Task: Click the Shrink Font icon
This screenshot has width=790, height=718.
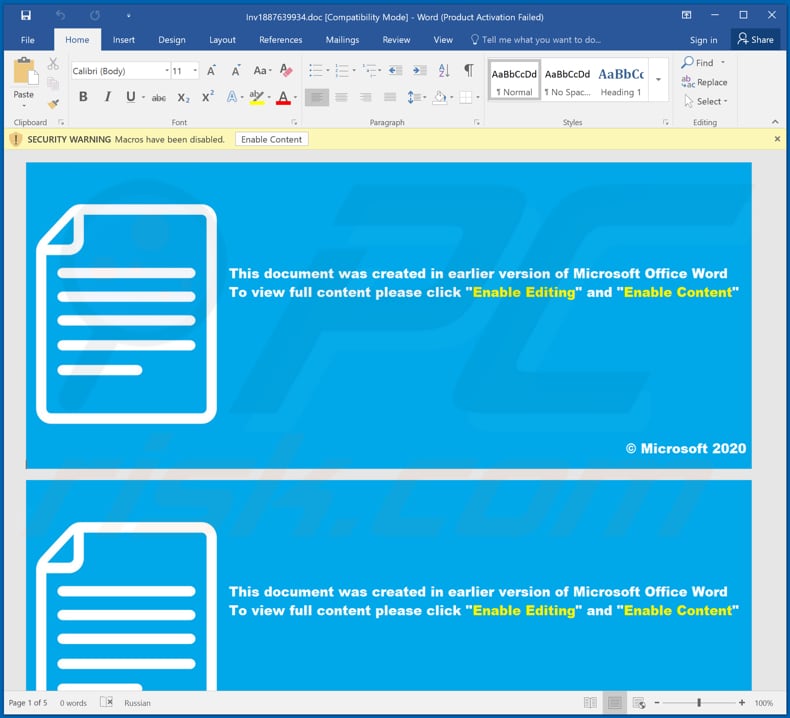Action: 235,71
